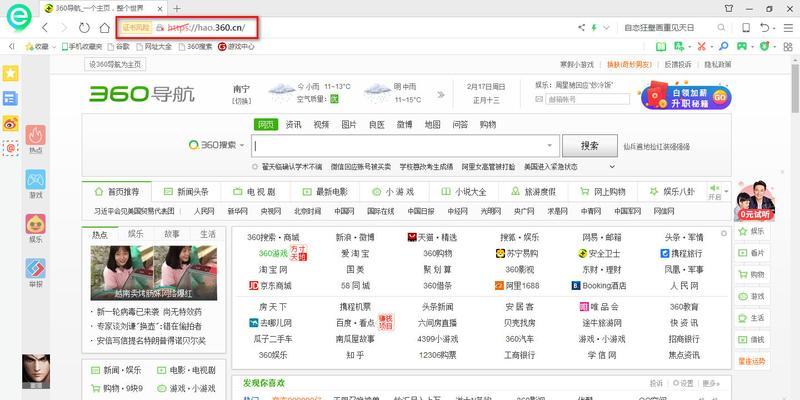Click the green reading book extension icon
Viewport: 800px width, 400px height.
(x=661, y=46)
